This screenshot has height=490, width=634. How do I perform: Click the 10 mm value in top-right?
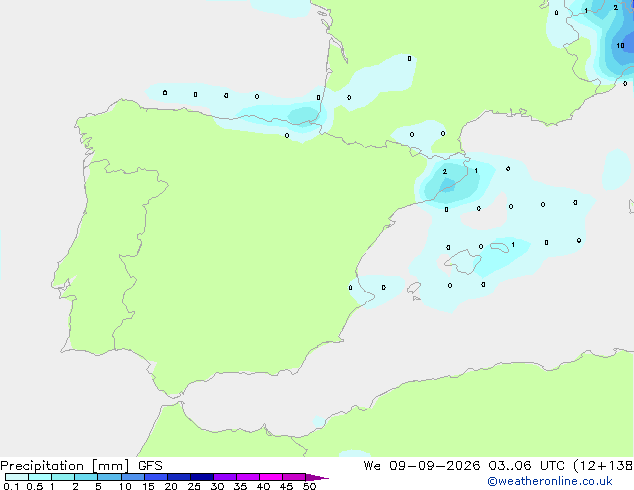pyautogui.click(x=620, y=46)
